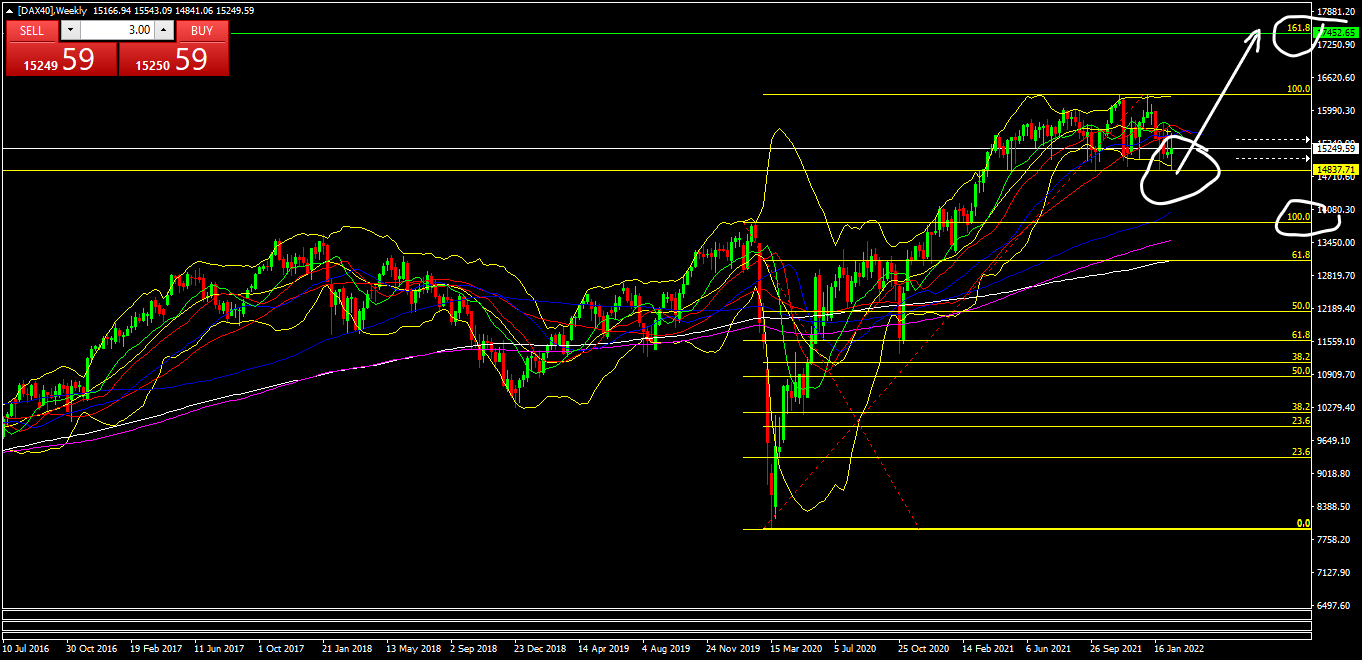Select the 0.0 Fibonacci level label

[x=1302, y=523]
